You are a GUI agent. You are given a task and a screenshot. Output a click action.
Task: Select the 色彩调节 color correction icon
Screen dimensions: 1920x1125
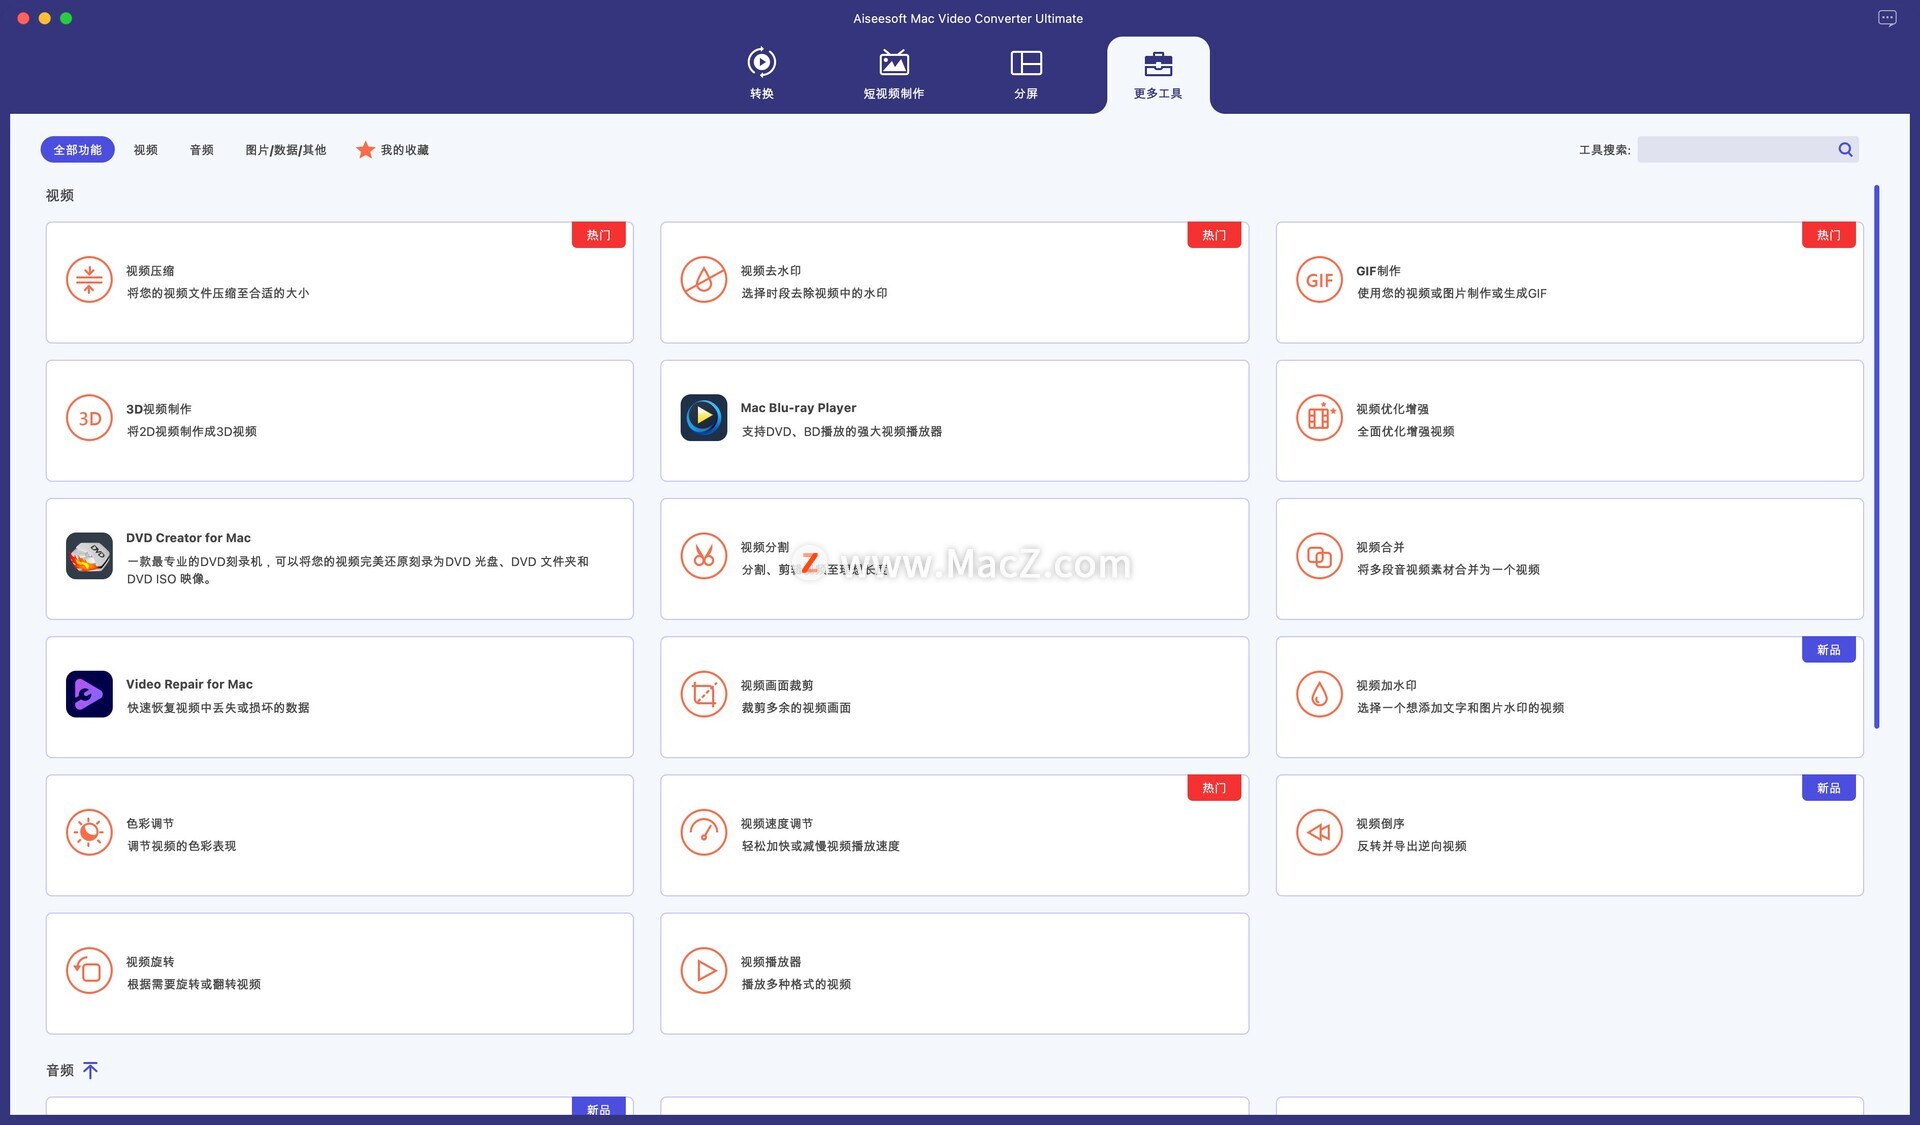89,832
